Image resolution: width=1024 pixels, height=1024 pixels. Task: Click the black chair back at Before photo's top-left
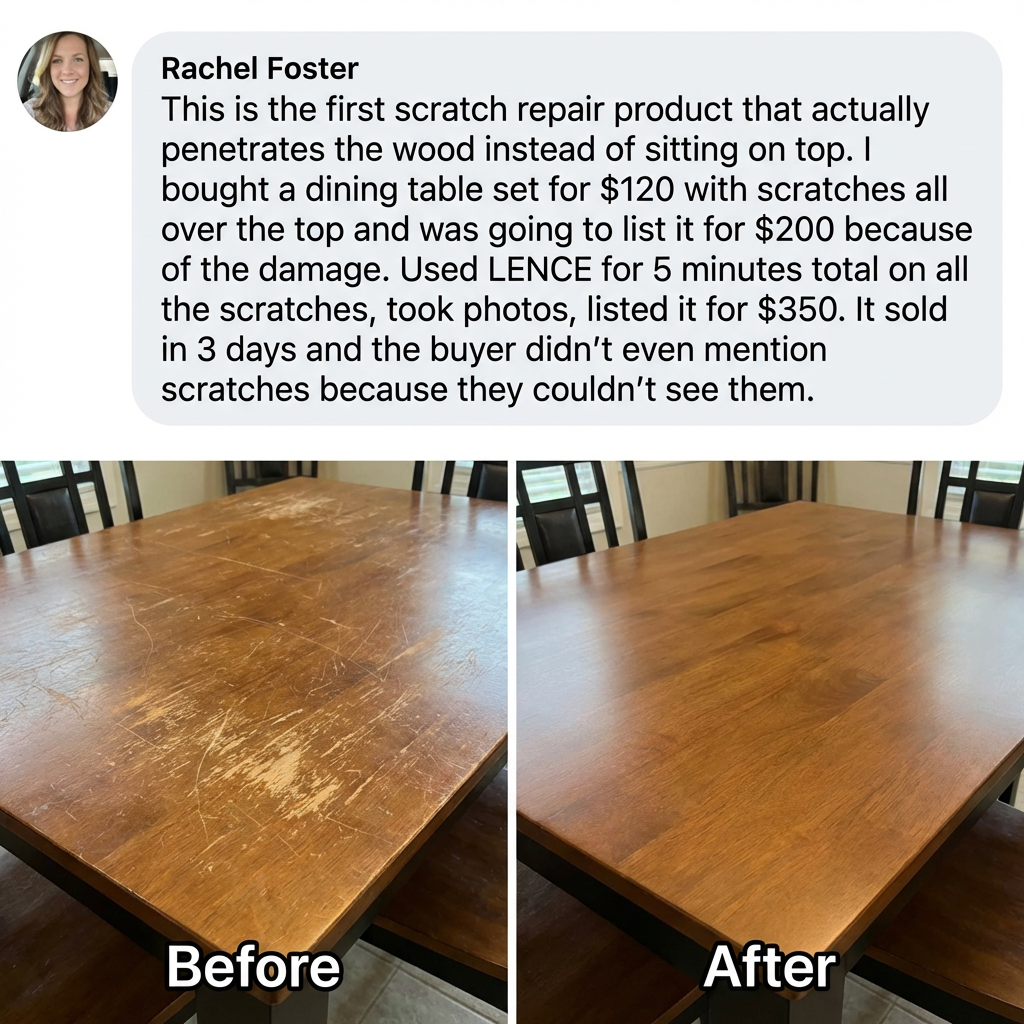point(57,505)
